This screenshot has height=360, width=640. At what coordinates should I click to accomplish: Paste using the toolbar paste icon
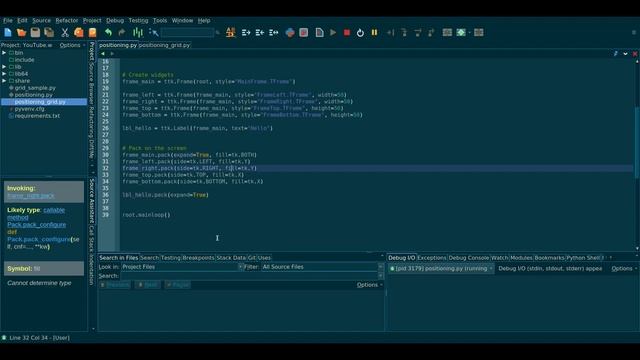(x=93, y=32)
